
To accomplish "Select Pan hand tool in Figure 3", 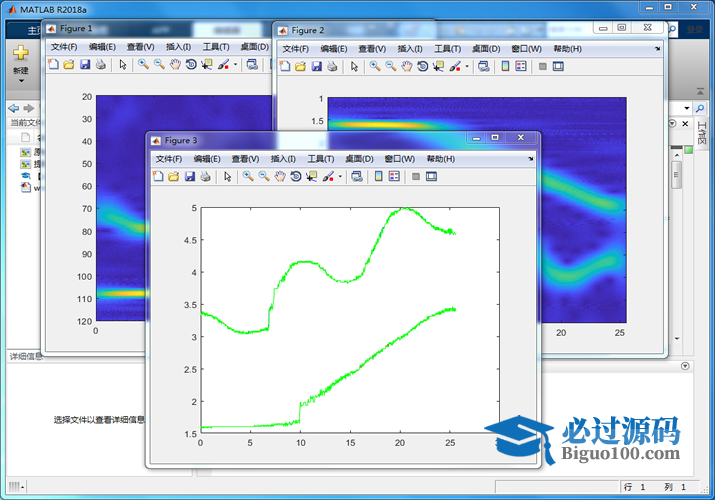I will tap(280, 177).
